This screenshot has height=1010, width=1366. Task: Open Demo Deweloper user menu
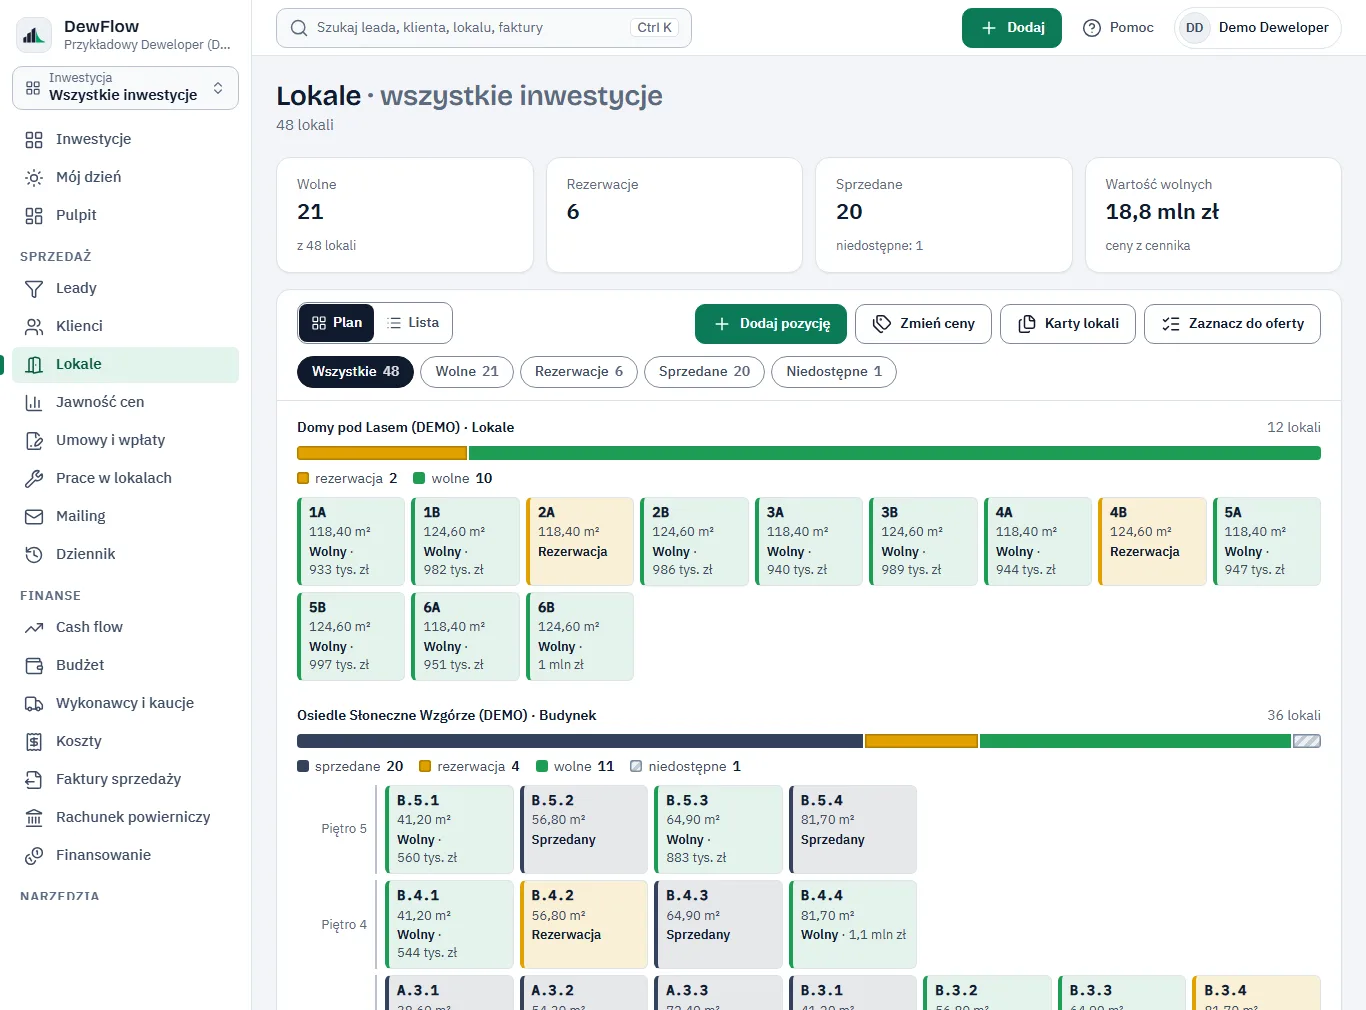[x=1257, y=28]
